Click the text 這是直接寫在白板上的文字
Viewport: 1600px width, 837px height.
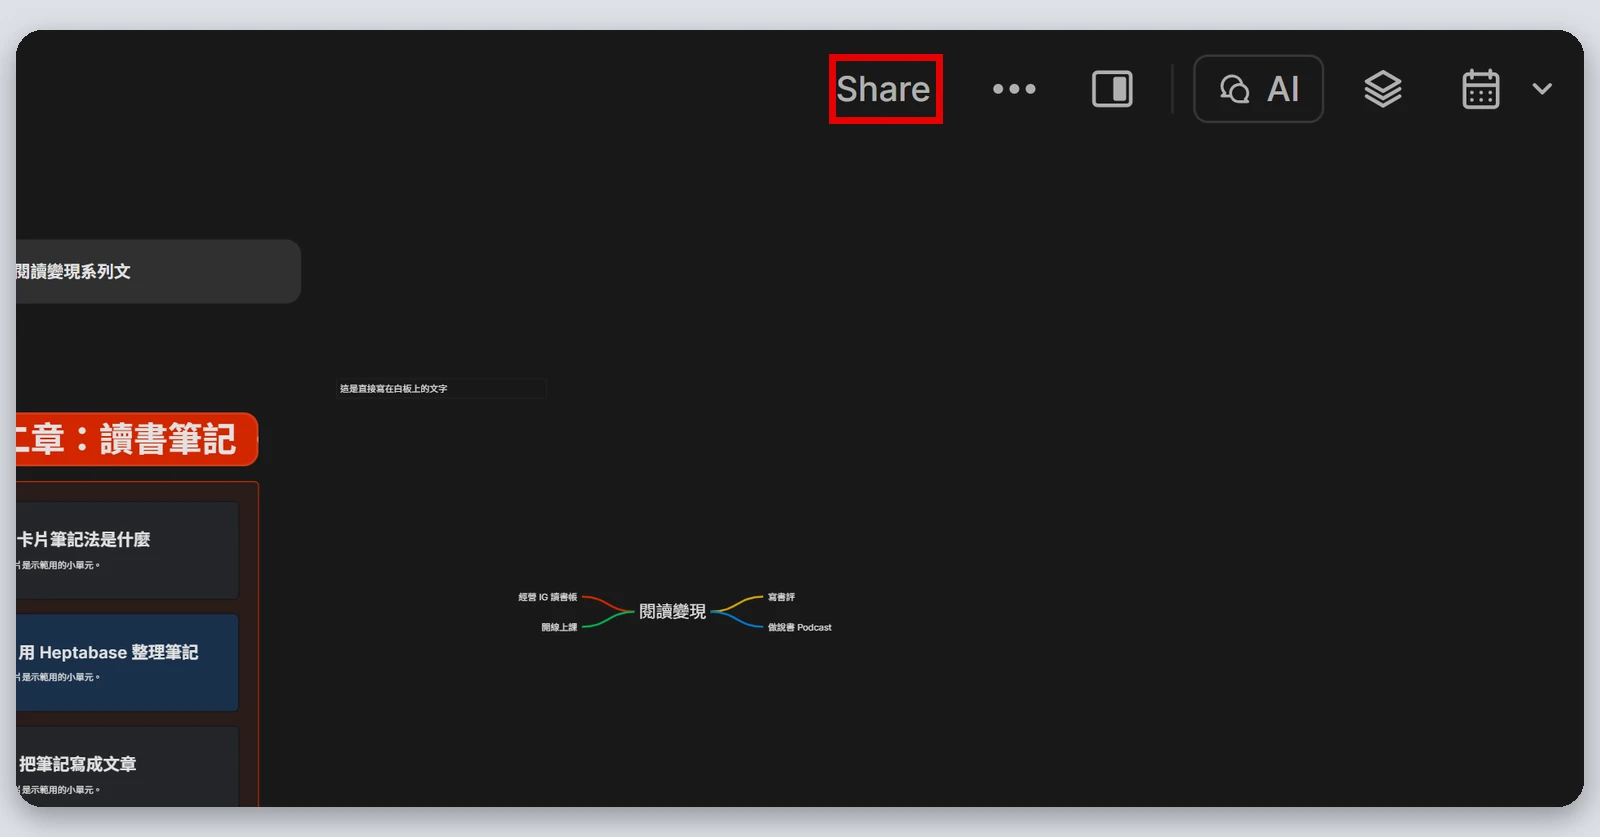[x=393, y=388]
